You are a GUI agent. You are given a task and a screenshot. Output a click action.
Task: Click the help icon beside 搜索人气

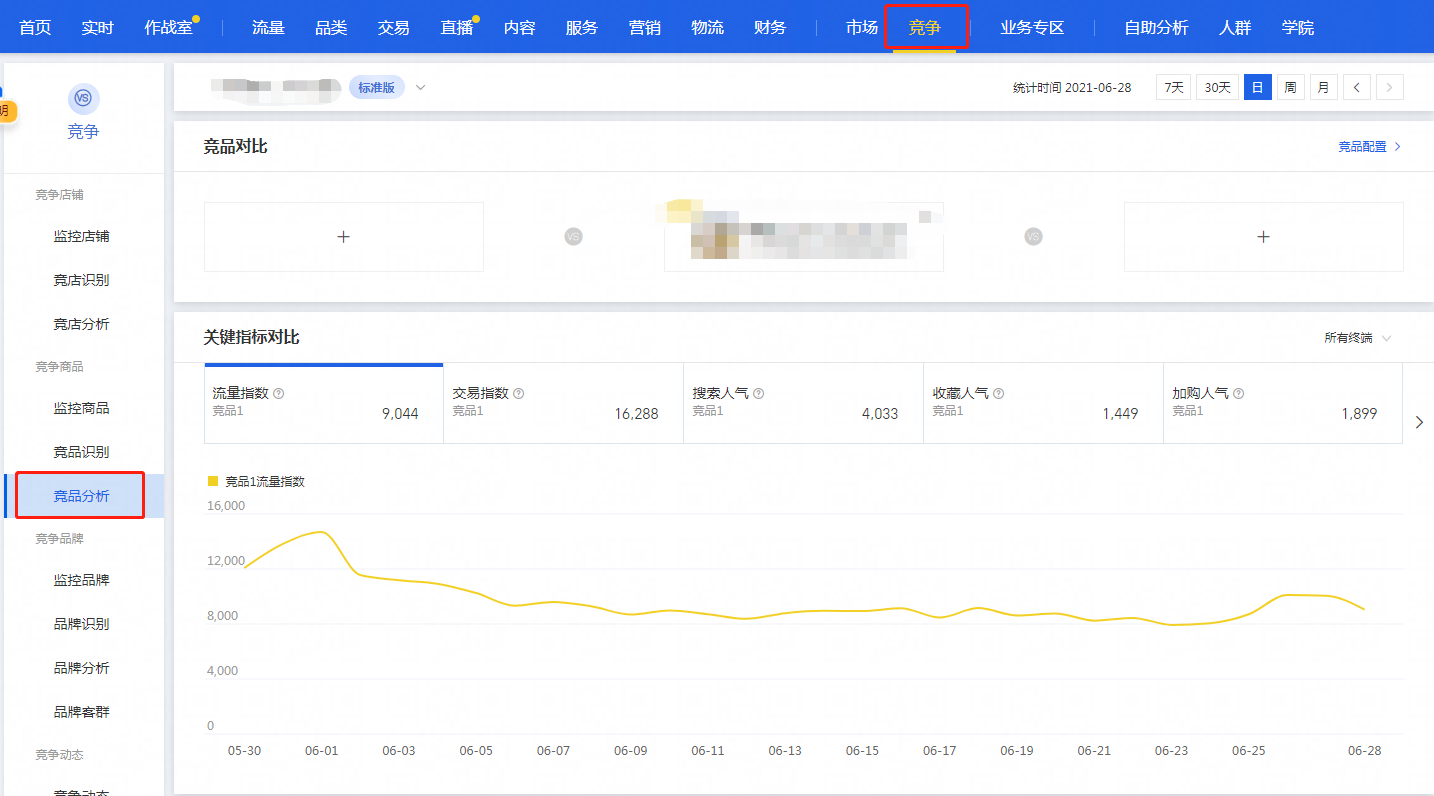point(759,394)
